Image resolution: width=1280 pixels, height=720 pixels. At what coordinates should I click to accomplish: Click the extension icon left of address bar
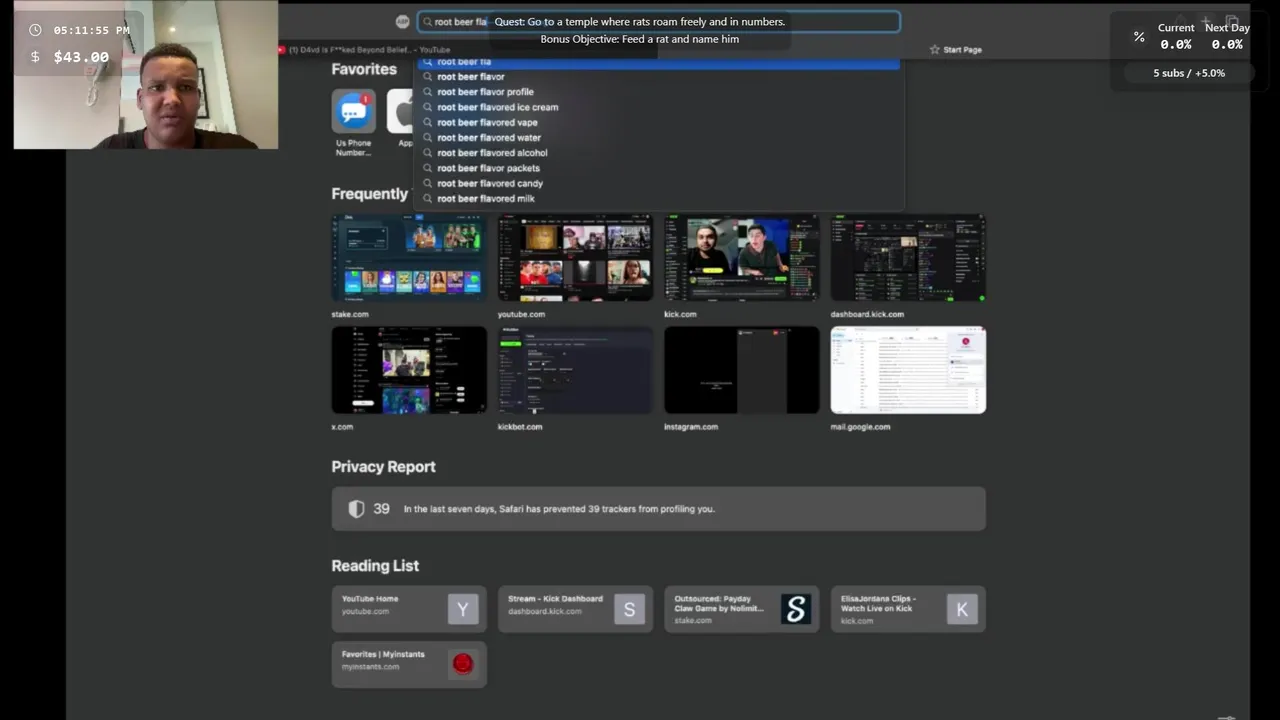pos(402,21)
